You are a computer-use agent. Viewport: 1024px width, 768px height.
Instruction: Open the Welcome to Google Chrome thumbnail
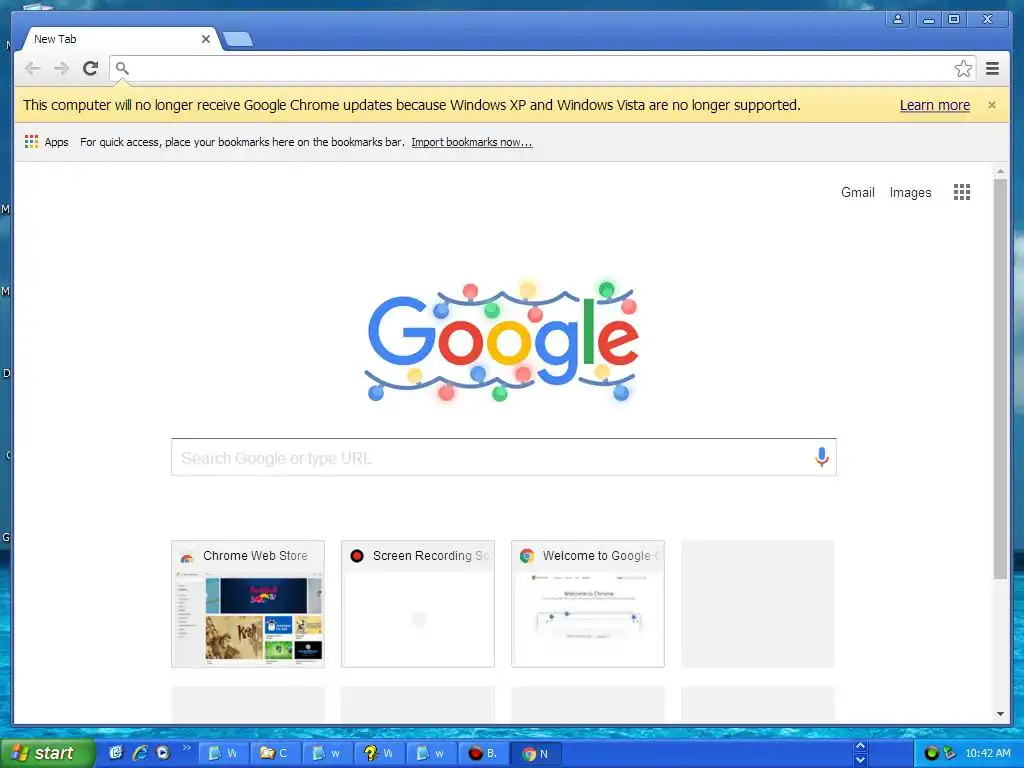pyautogui.click(x=588, y=604)
